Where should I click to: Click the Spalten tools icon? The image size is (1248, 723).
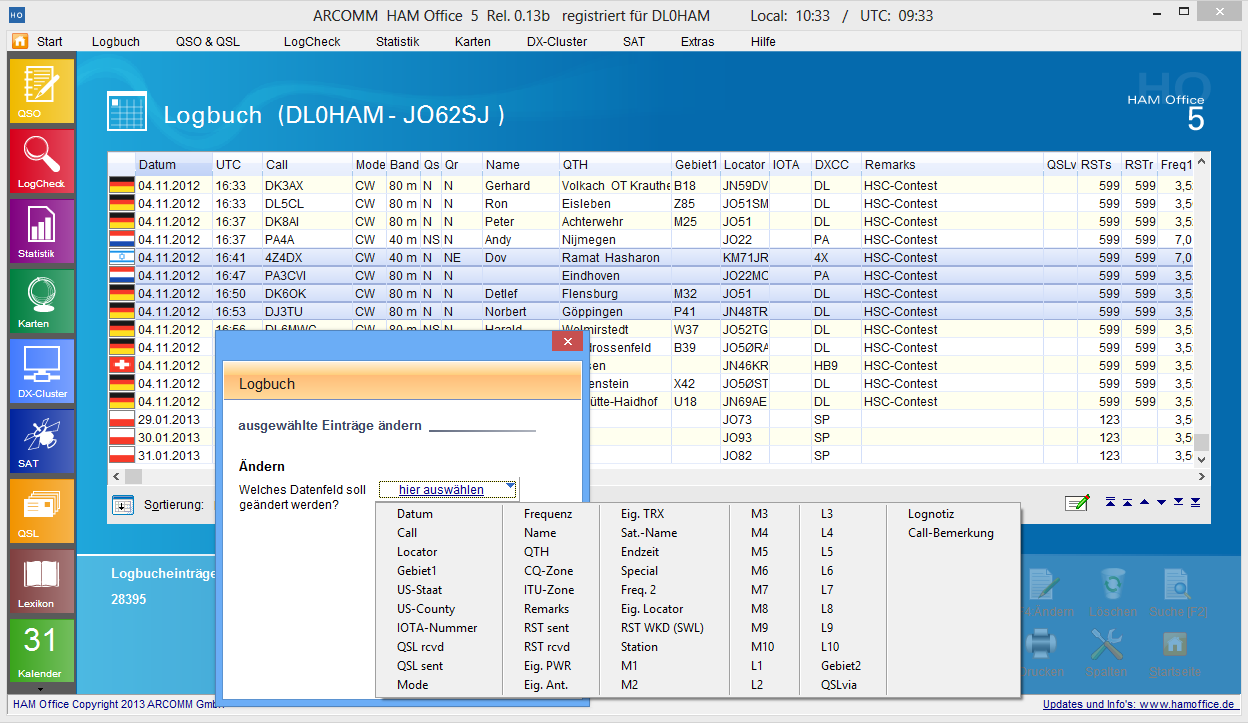click(1107, 644)
